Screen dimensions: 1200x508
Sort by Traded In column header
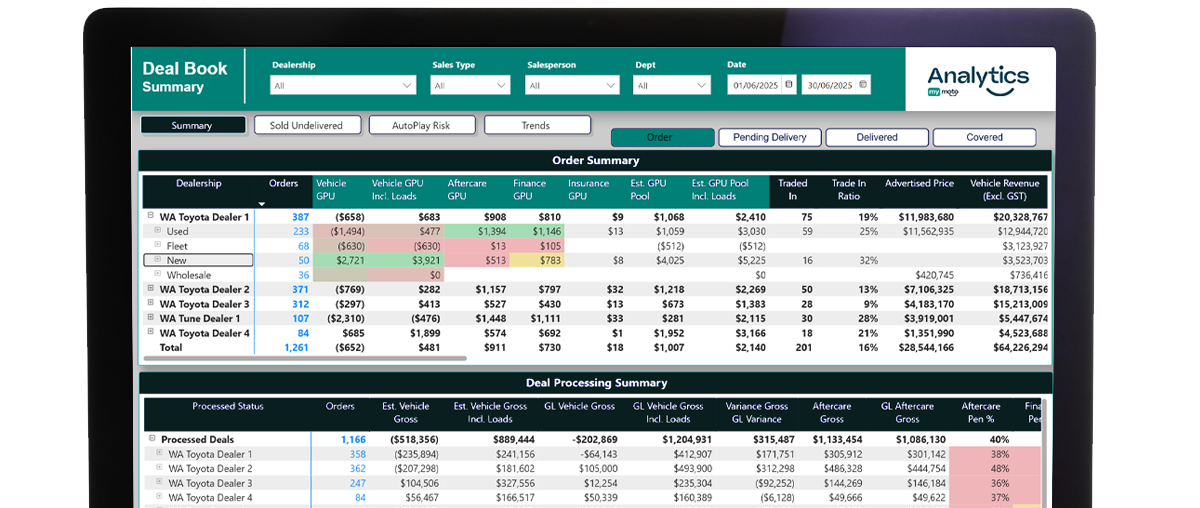point(793,189)
